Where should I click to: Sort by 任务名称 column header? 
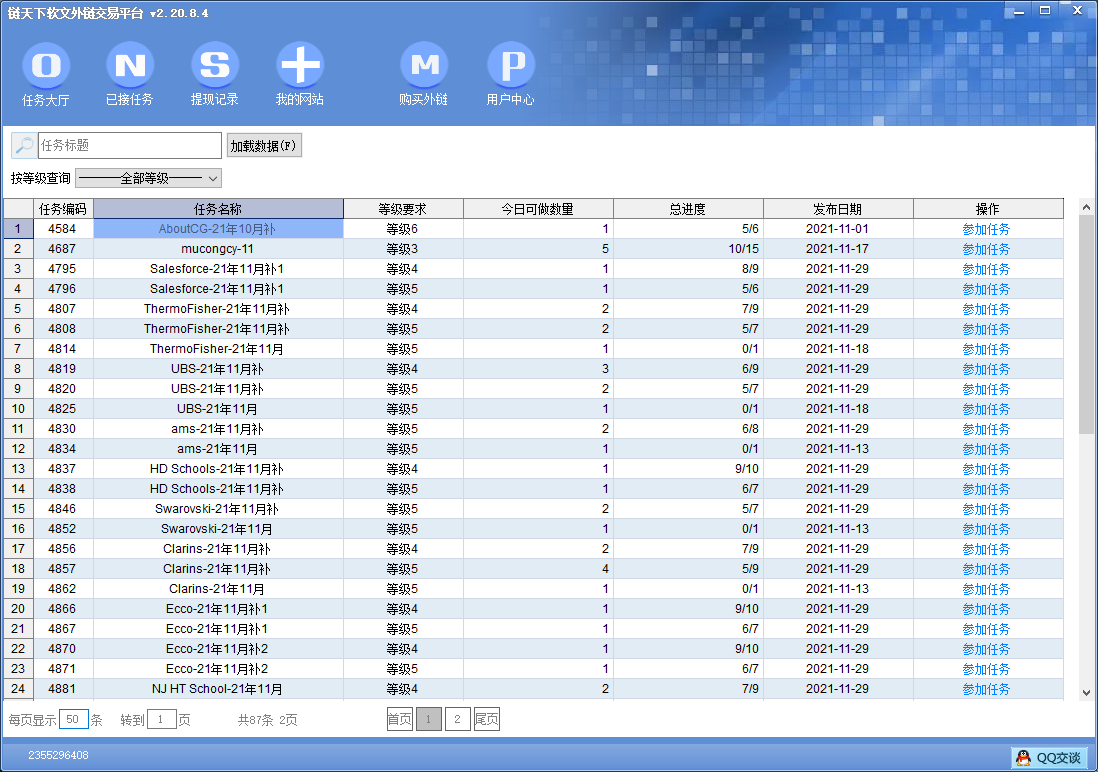click(218, 209)
